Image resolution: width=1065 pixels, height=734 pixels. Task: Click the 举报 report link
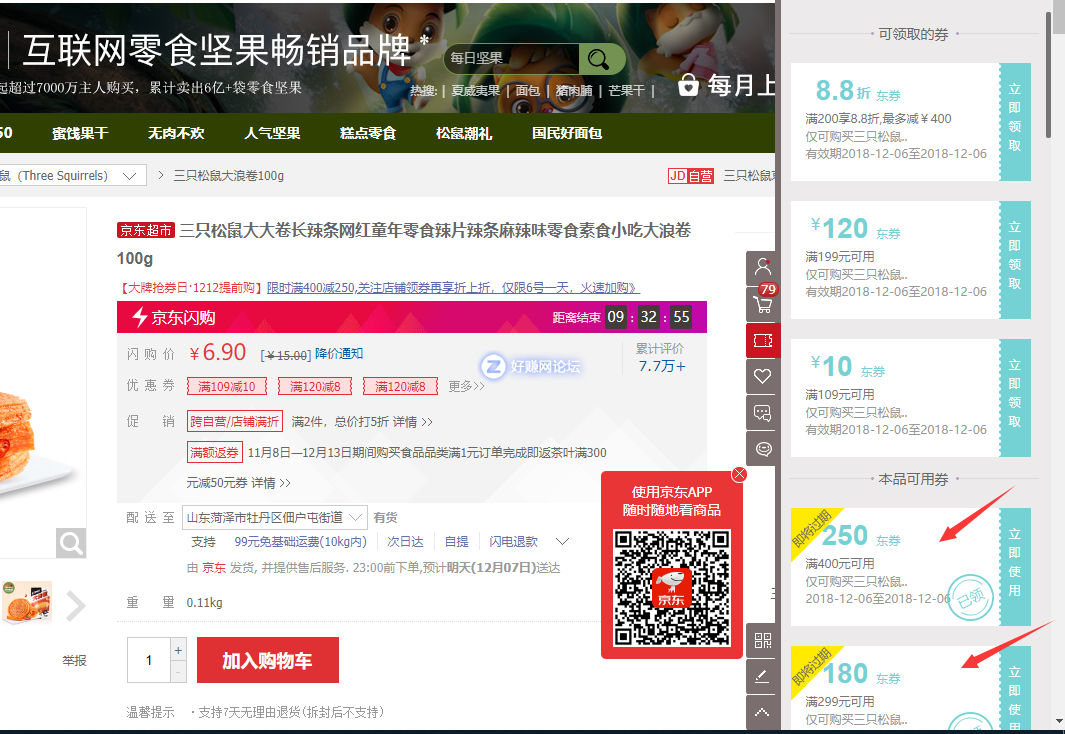(x=74, y=661)
